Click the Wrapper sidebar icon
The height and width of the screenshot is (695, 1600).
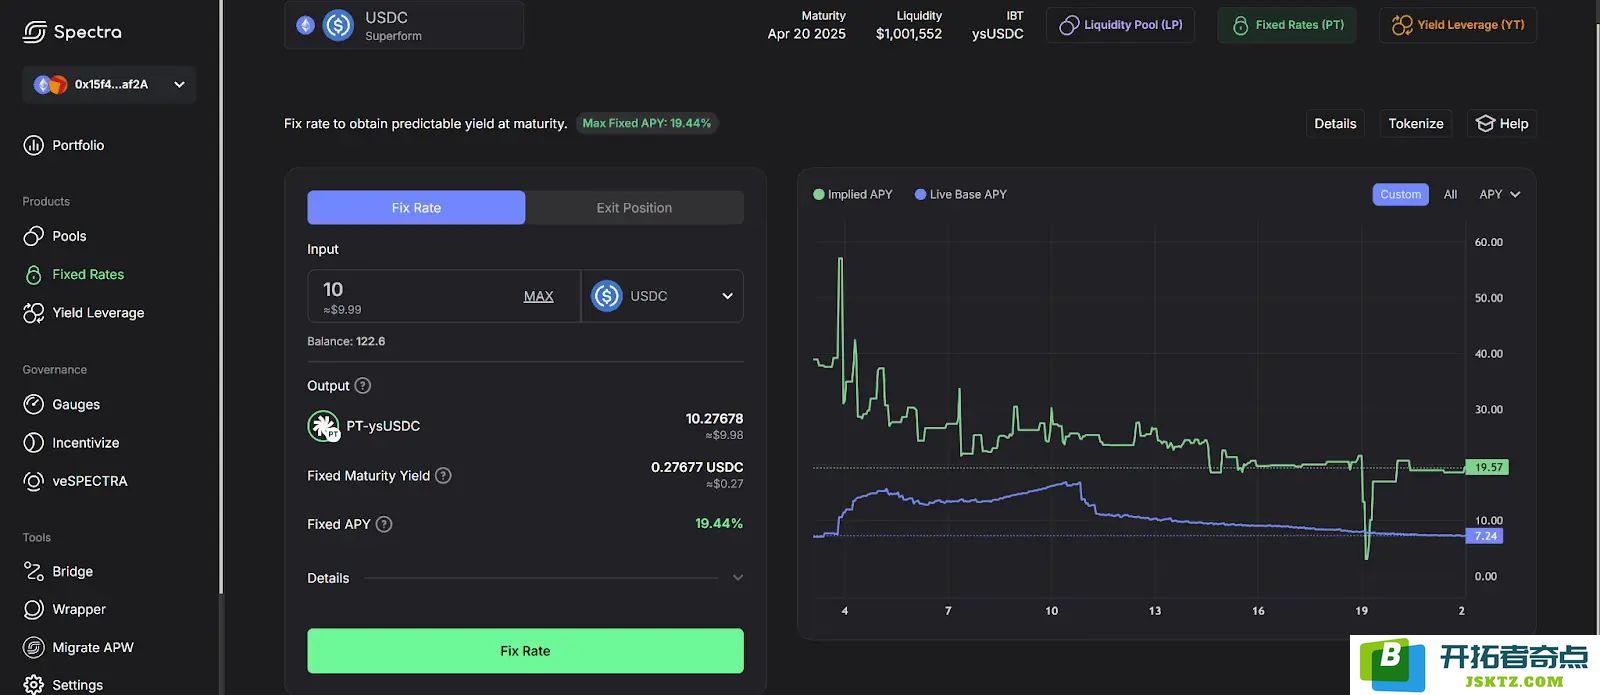click(x=33, y=609)
